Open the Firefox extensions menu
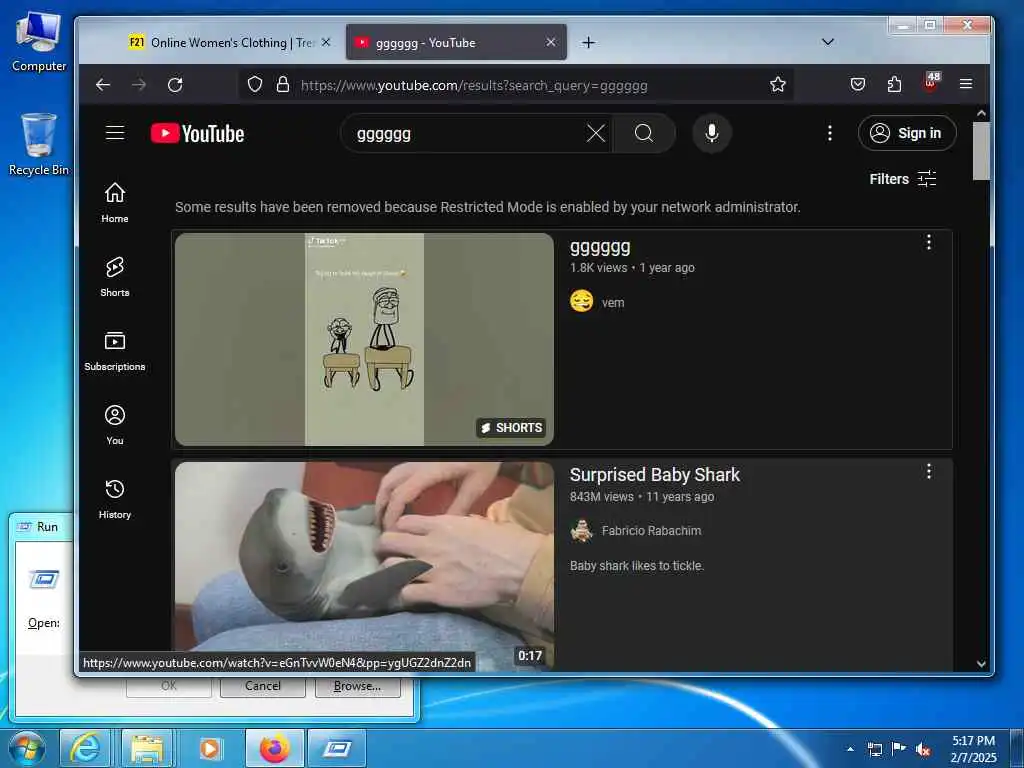The image size is (1024, 768). (x=894, y=84)
